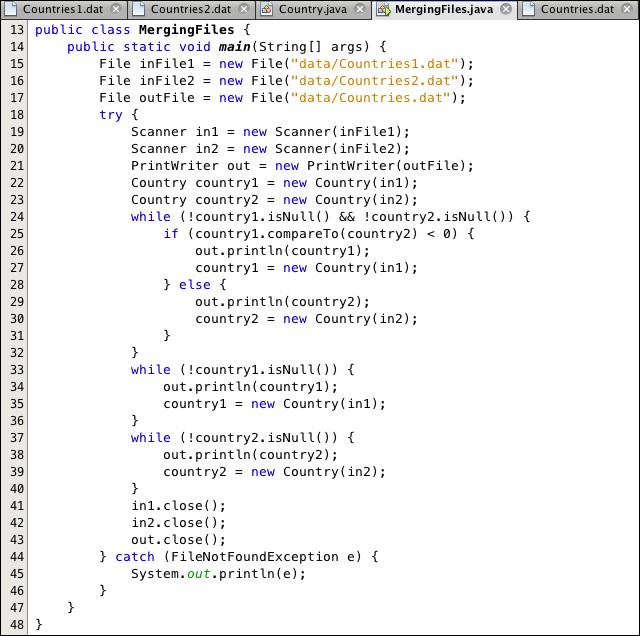This screenshot has width=640, height=636.
Task: Click the else keyword on line 28
Action: tap(195, 285)
